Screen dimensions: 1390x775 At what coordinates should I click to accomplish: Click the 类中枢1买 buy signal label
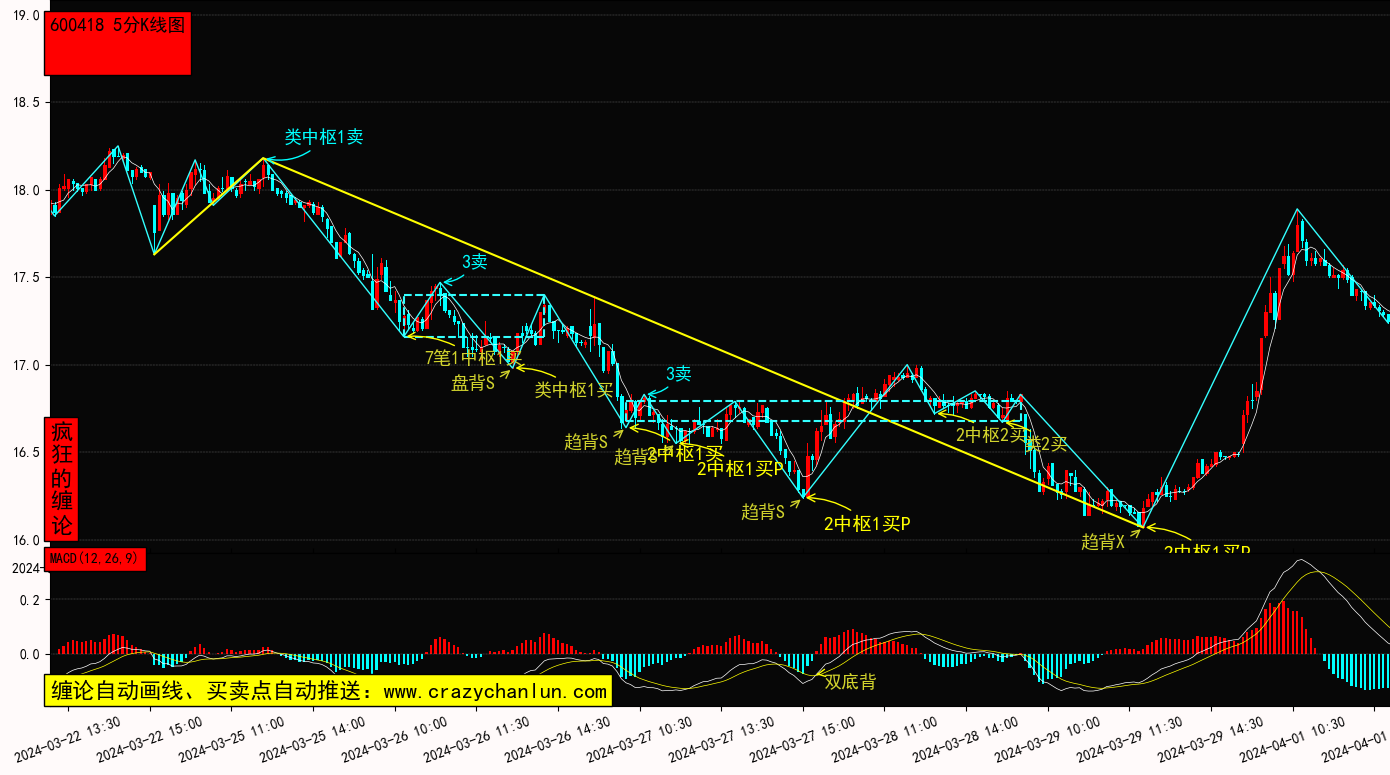click(x=573, y=390)
